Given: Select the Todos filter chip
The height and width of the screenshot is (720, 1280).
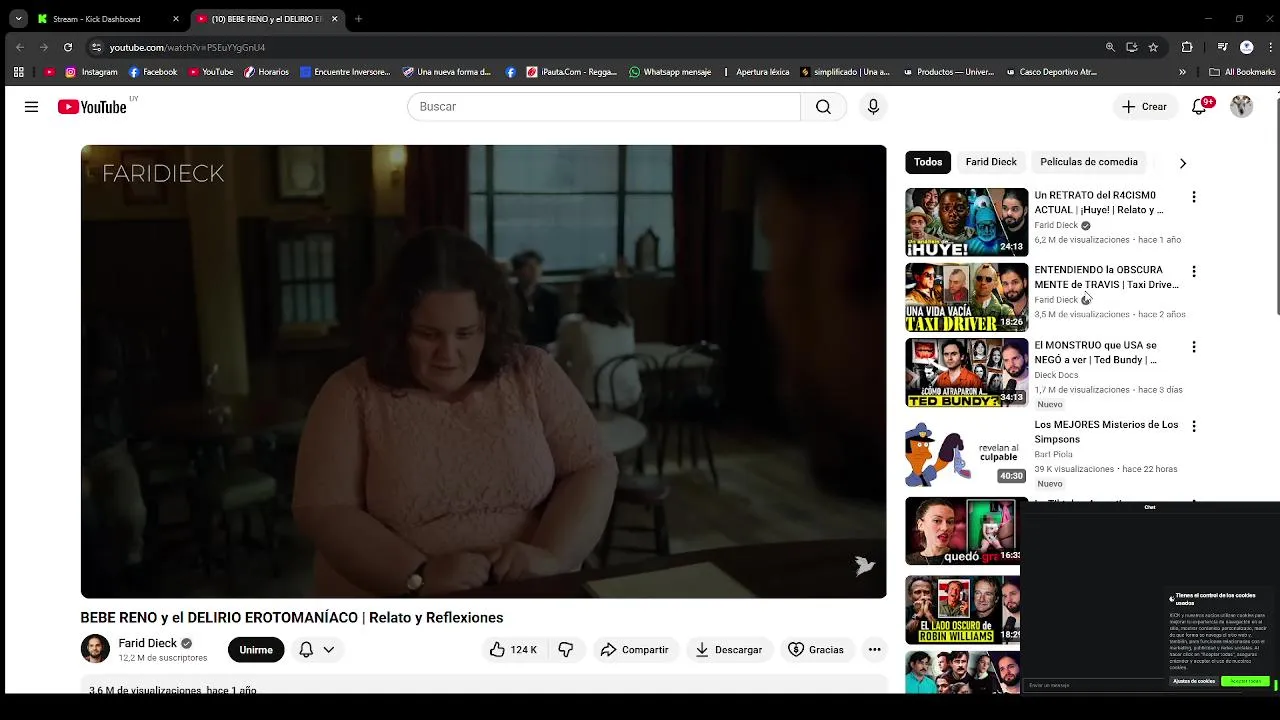Looking at the screenshot, I should click(928, 162).
